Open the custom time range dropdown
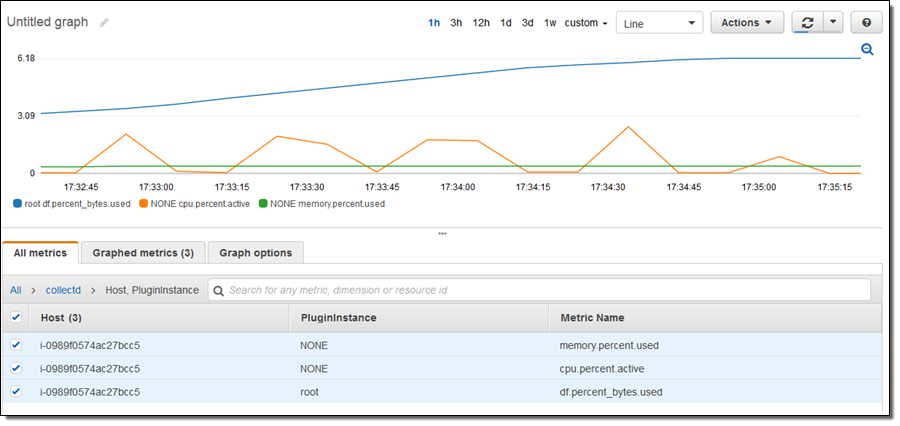The image size is (900, 426). tap(586, 23)
